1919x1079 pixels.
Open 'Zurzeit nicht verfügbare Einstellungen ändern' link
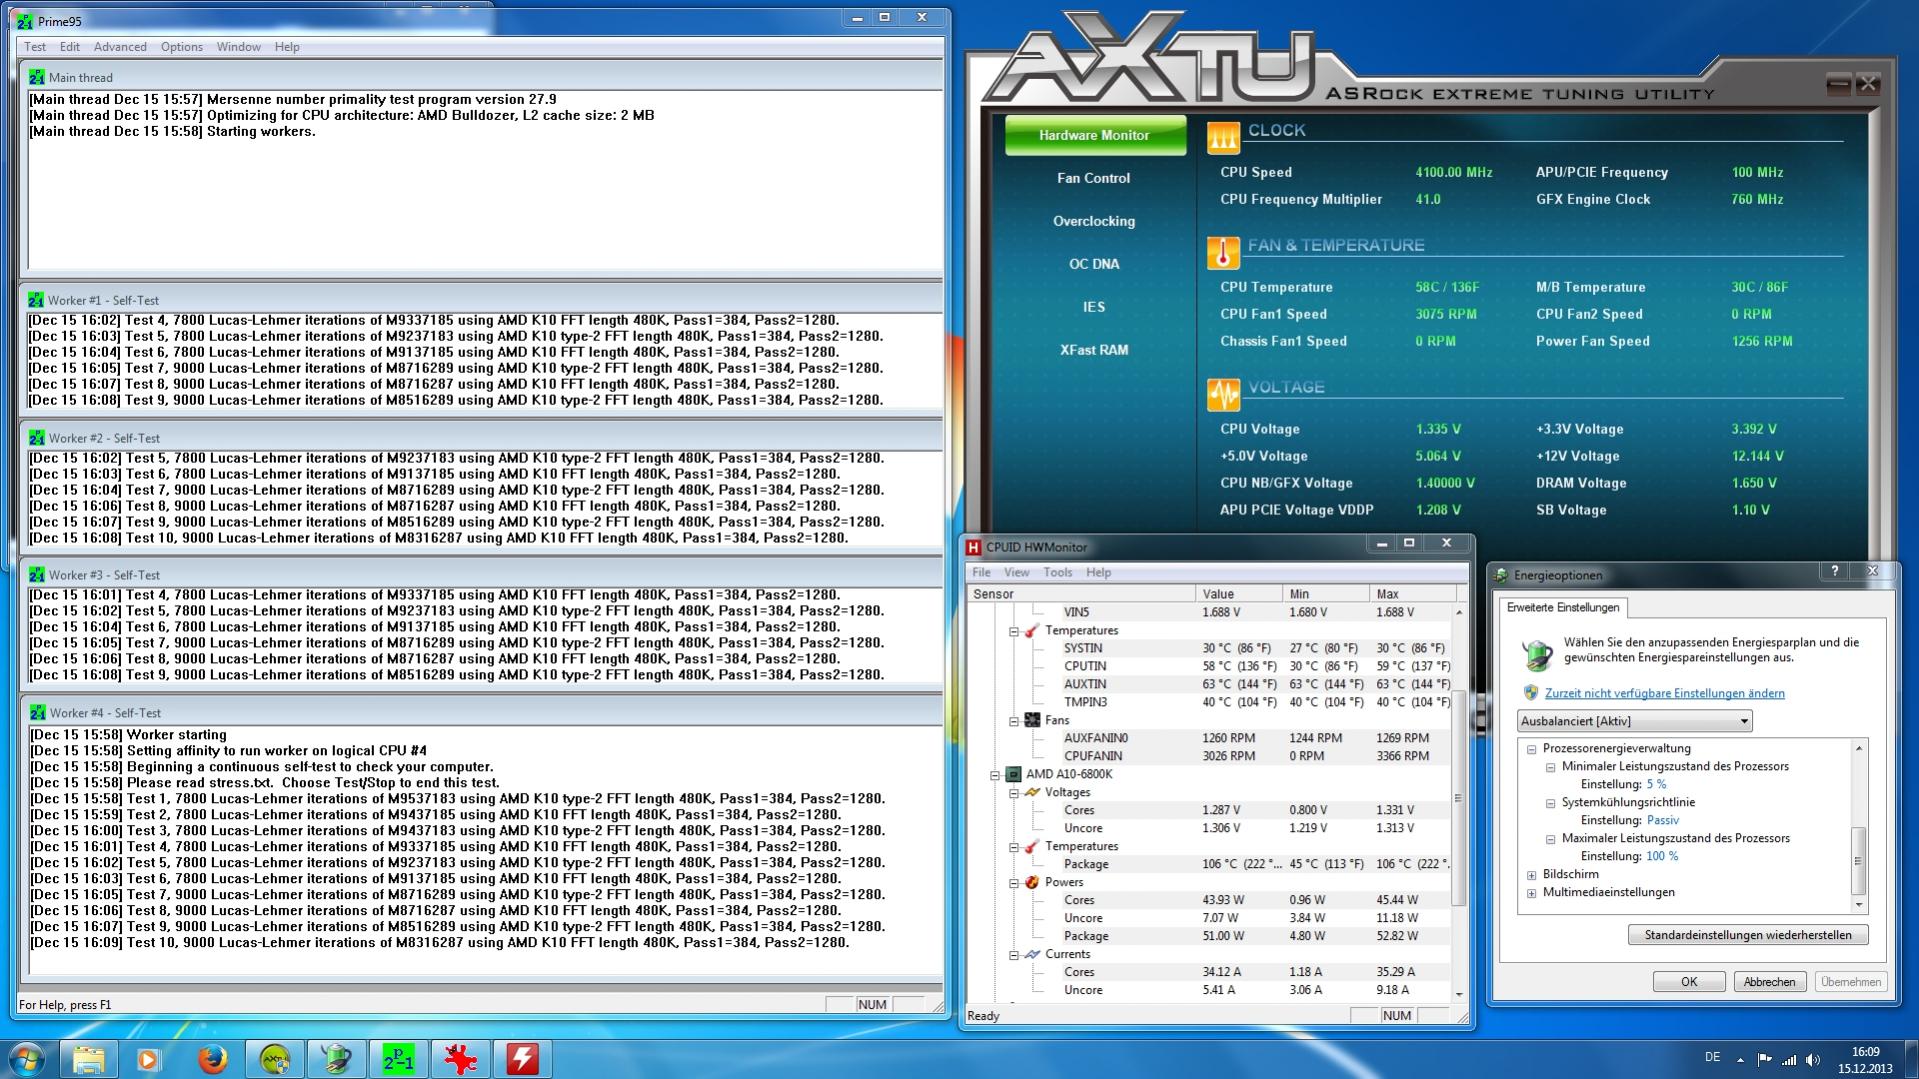pos(1664,693)
